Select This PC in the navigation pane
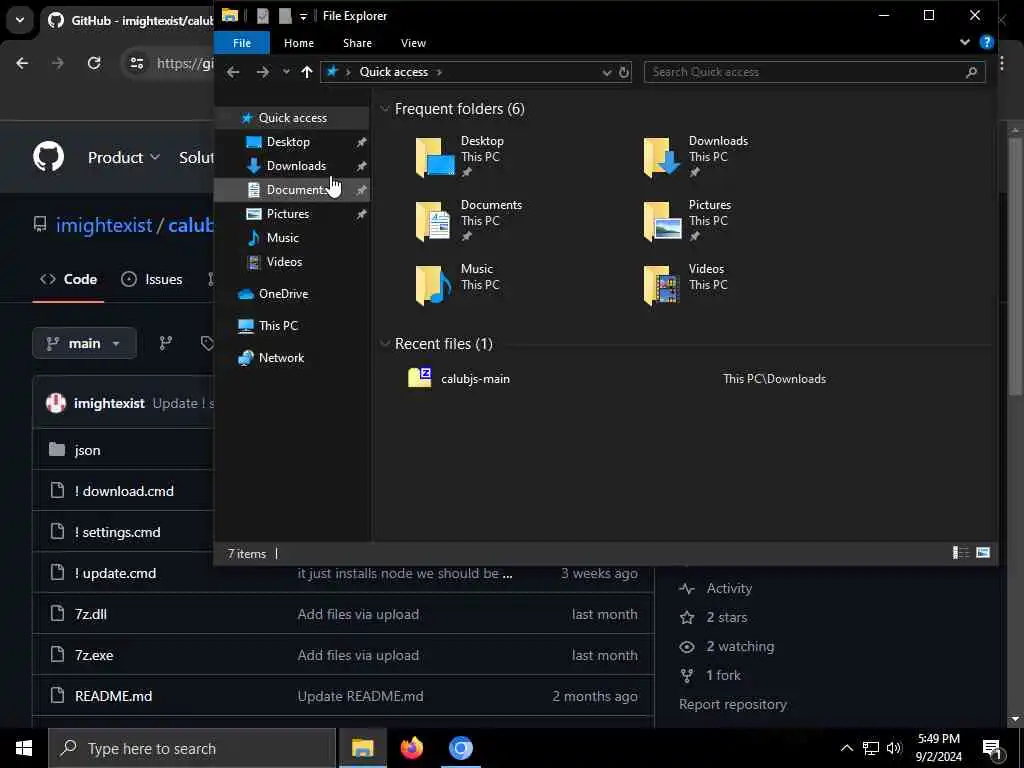The height and width of the screenshot is (768, 1024). tap(278, 326)
